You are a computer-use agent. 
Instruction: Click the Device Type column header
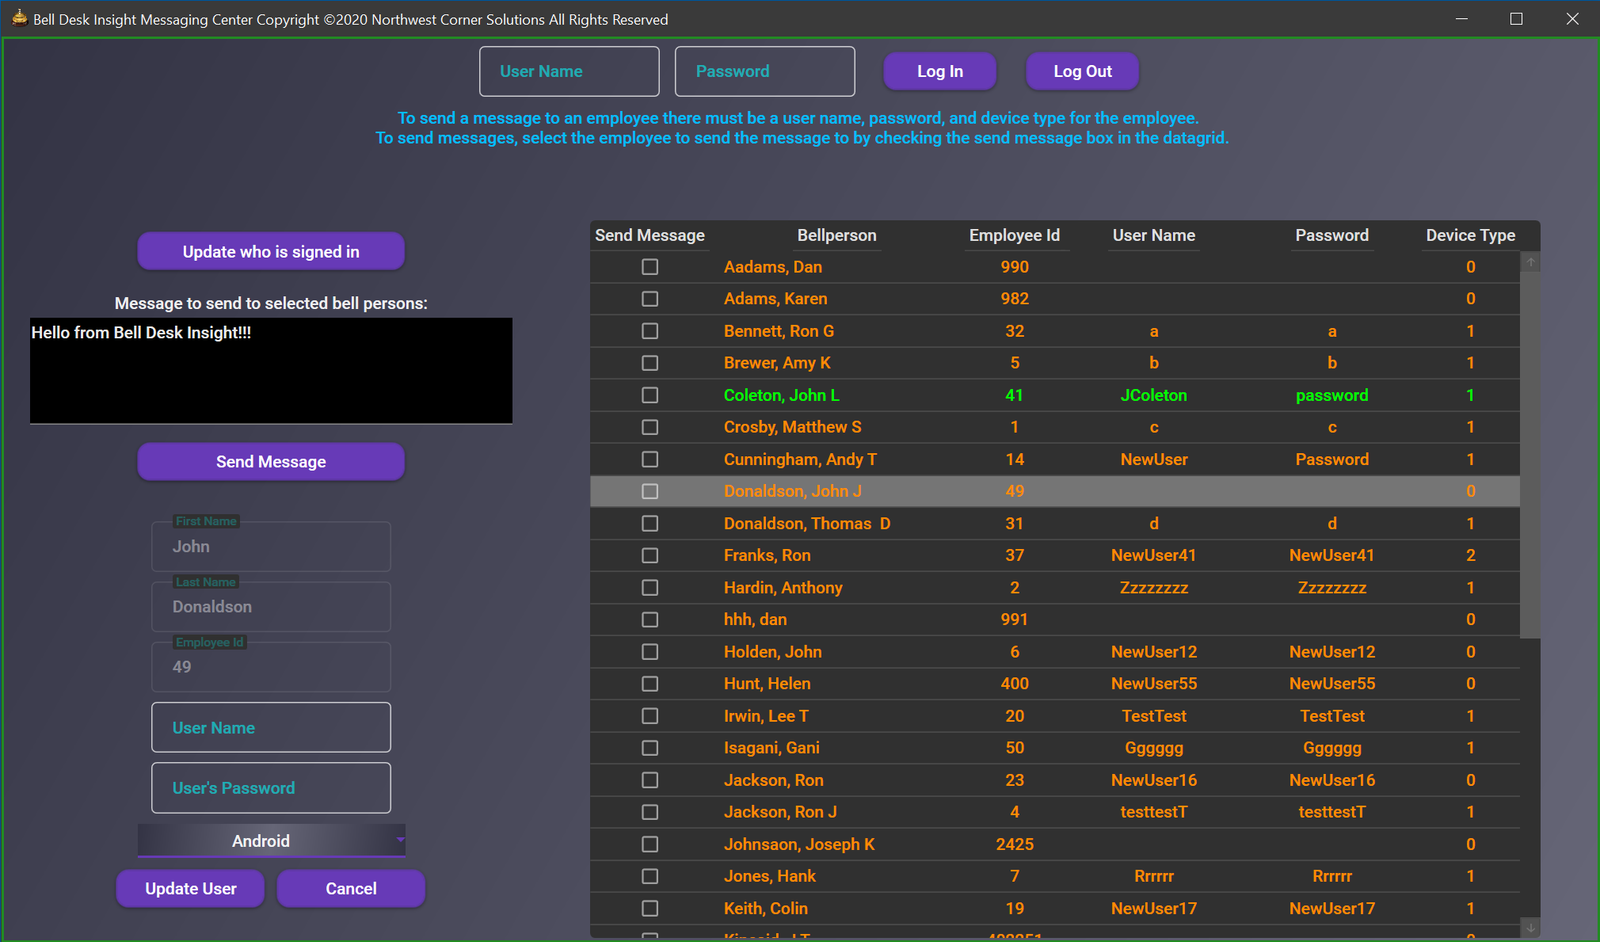click(x=1470, y=235)
